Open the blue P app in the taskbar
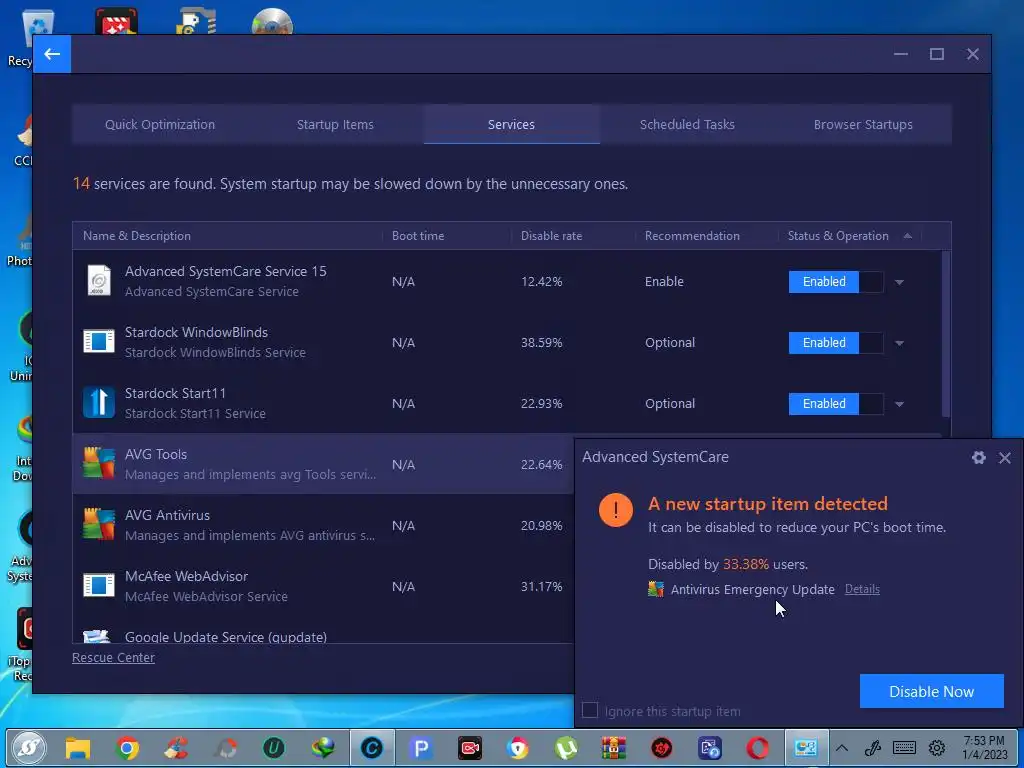Image resolution: width=1024 pixels, height=768 pixels. 421,748
